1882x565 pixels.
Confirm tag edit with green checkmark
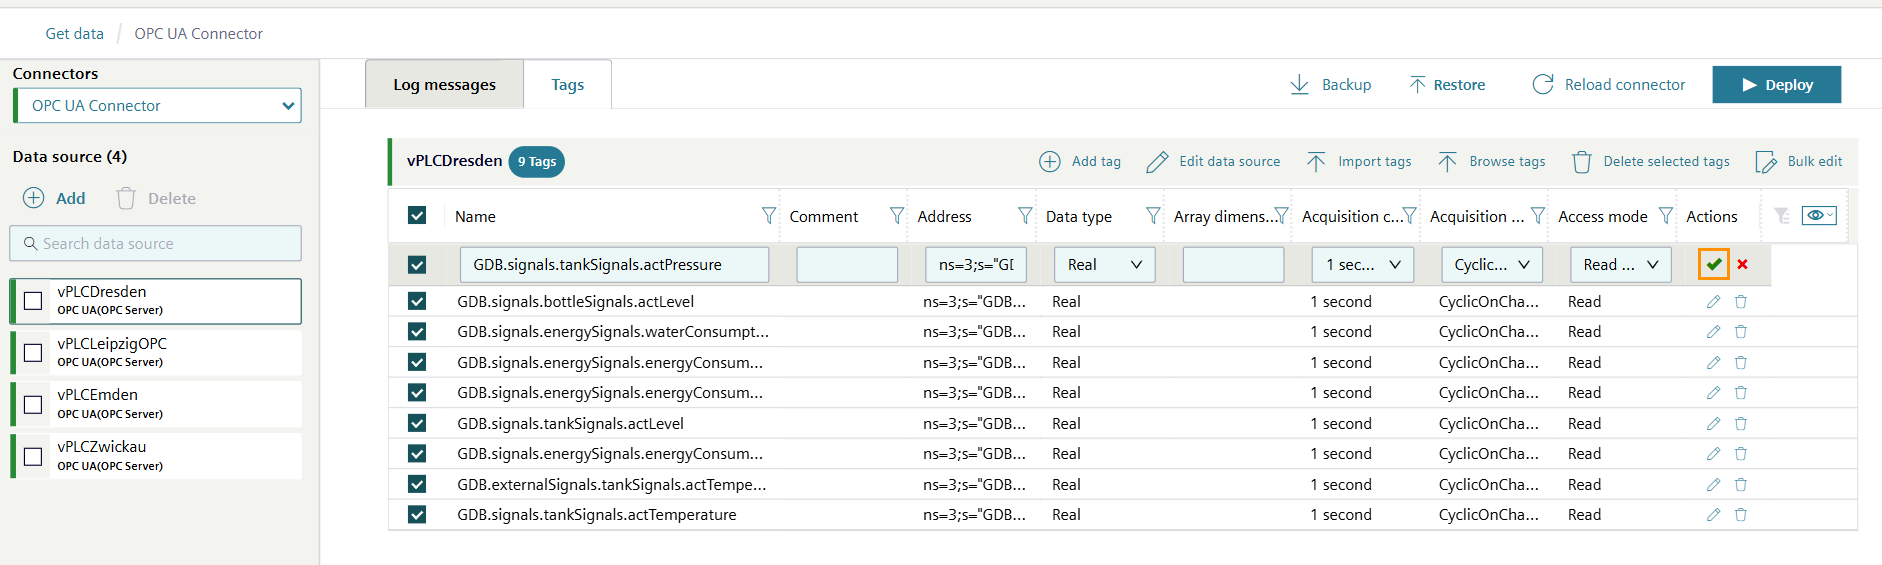coord(1714,265)
